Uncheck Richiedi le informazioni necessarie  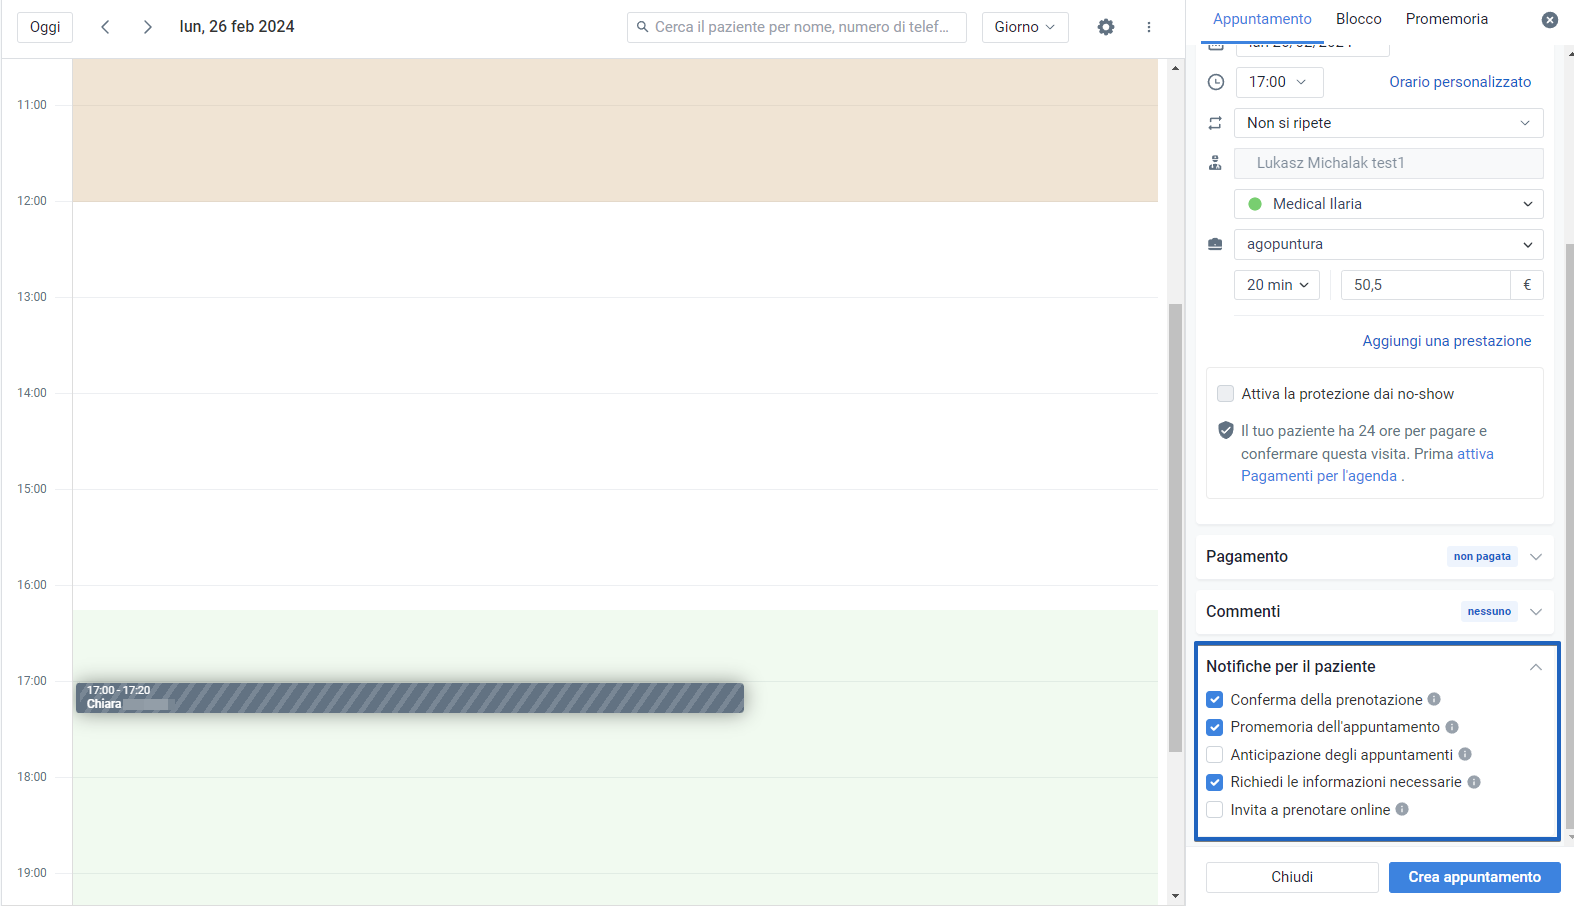[1214, 782]
